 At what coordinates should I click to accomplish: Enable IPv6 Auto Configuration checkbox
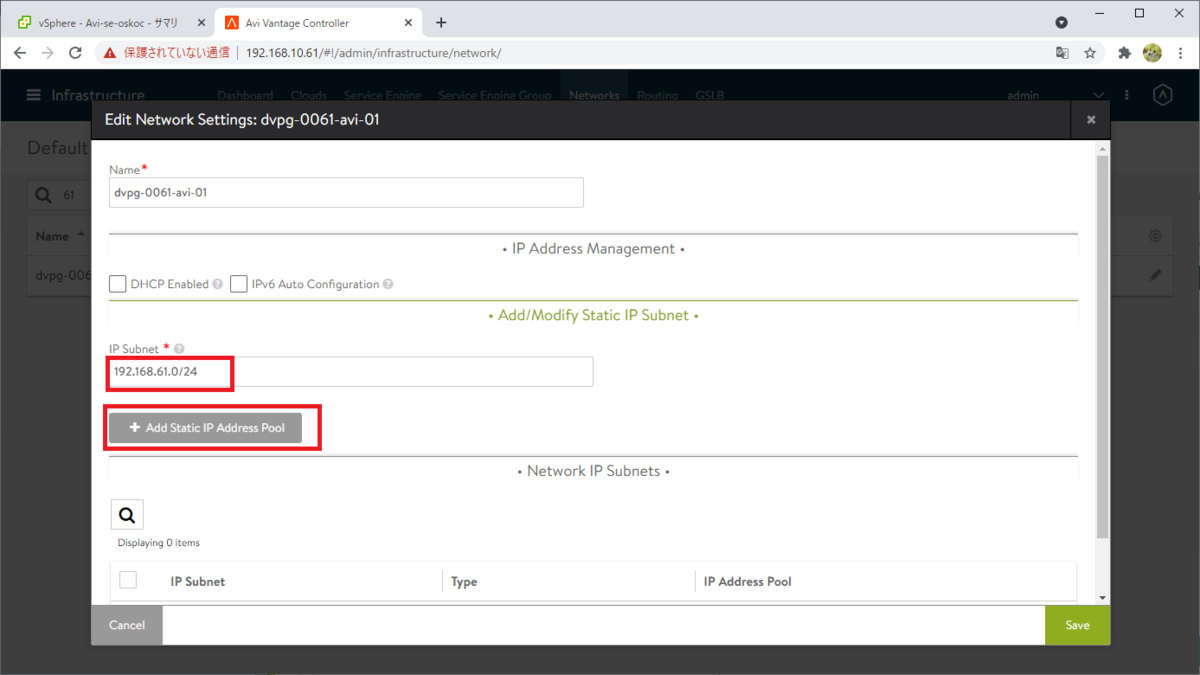[239, 284]
